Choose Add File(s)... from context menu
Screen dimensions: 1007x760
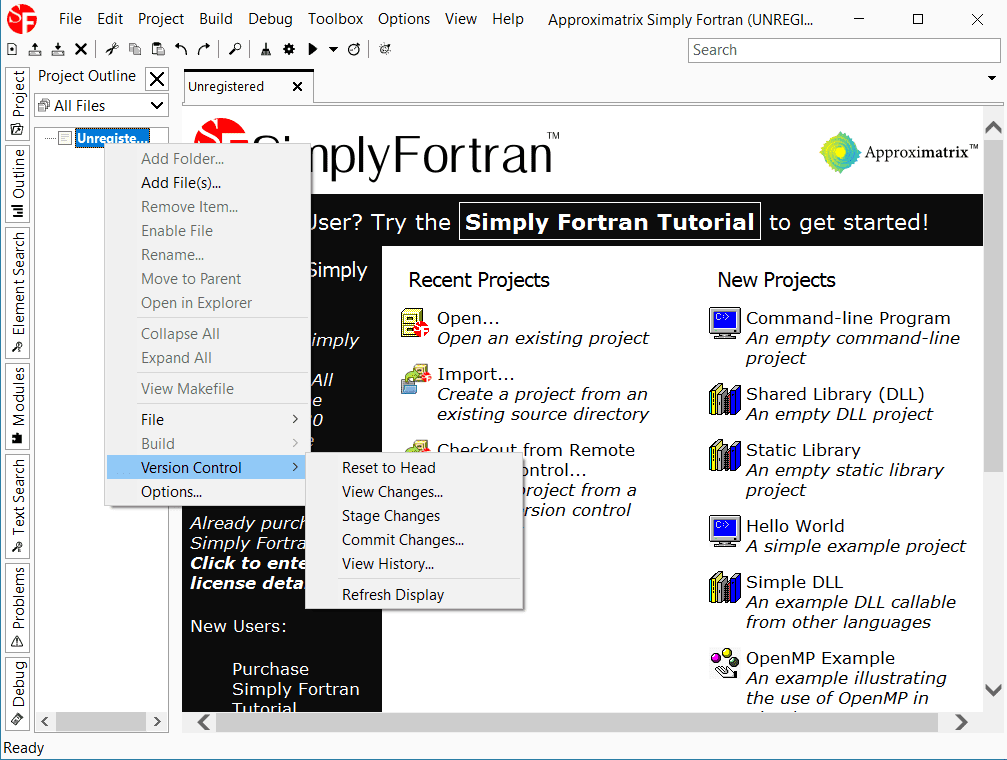coord(208,183)
